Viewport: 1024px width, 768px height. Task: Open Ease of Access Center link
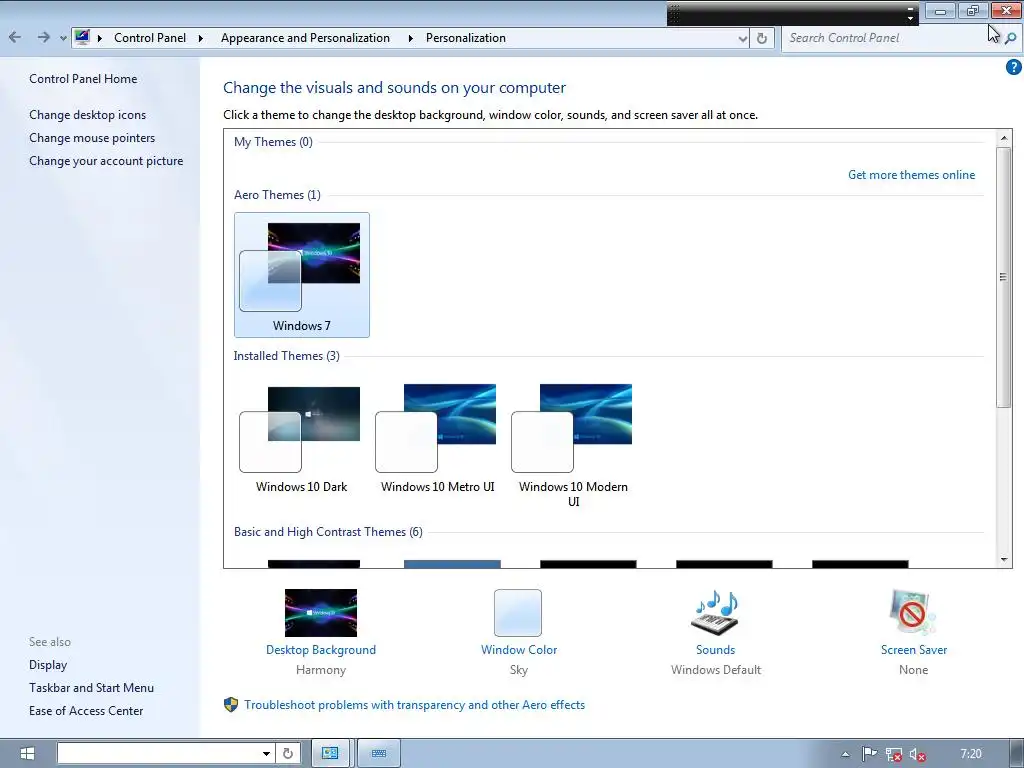click(86, 711)
